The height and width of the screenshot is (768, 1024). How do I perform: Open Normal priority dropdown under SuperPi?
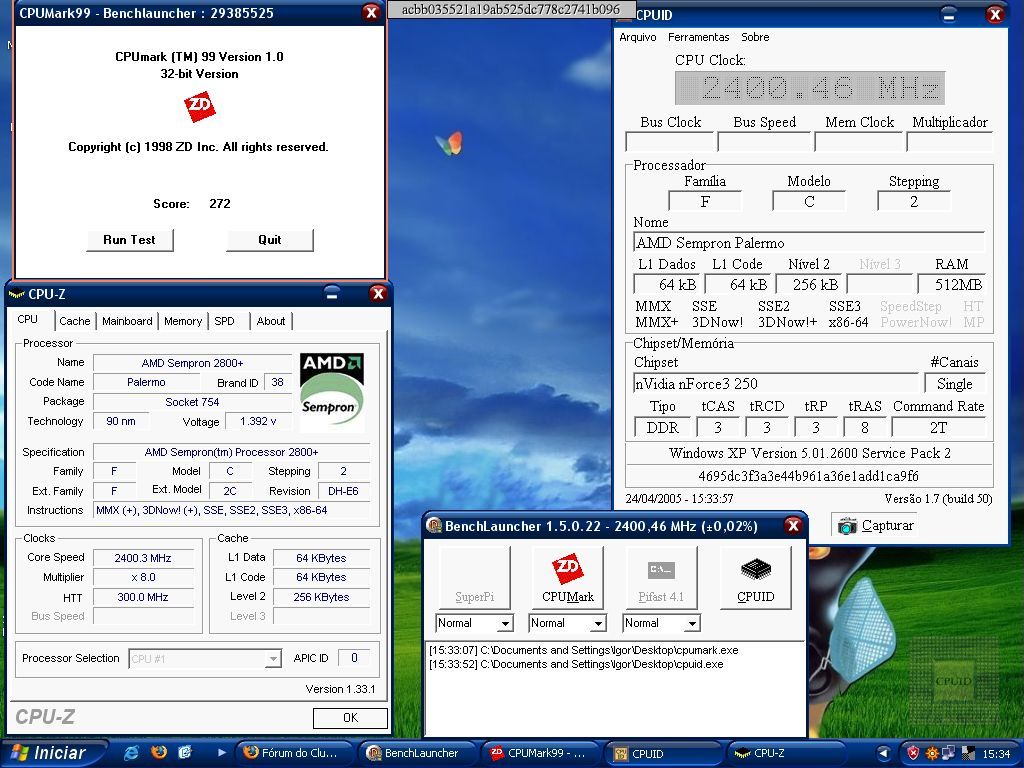click(505, 624)
